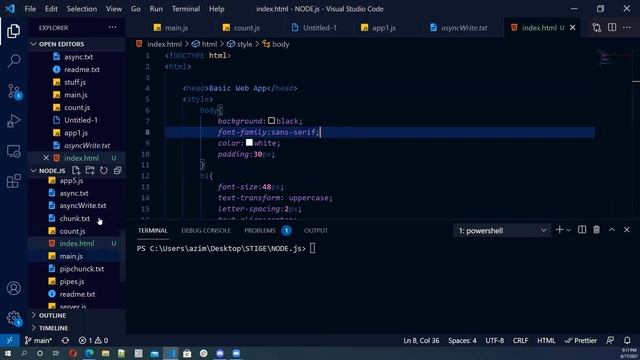The height and width of the screenshot is (360, 640).
Task: Refresh the NODE.JS explorer
Action: click(104, 170)
